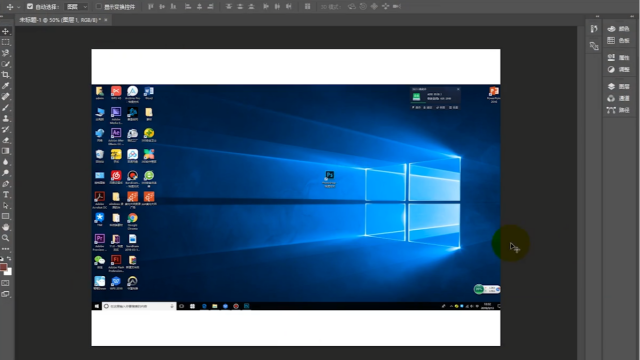
Task: Open the 颜色 color panel
Action: click(618, 29)
